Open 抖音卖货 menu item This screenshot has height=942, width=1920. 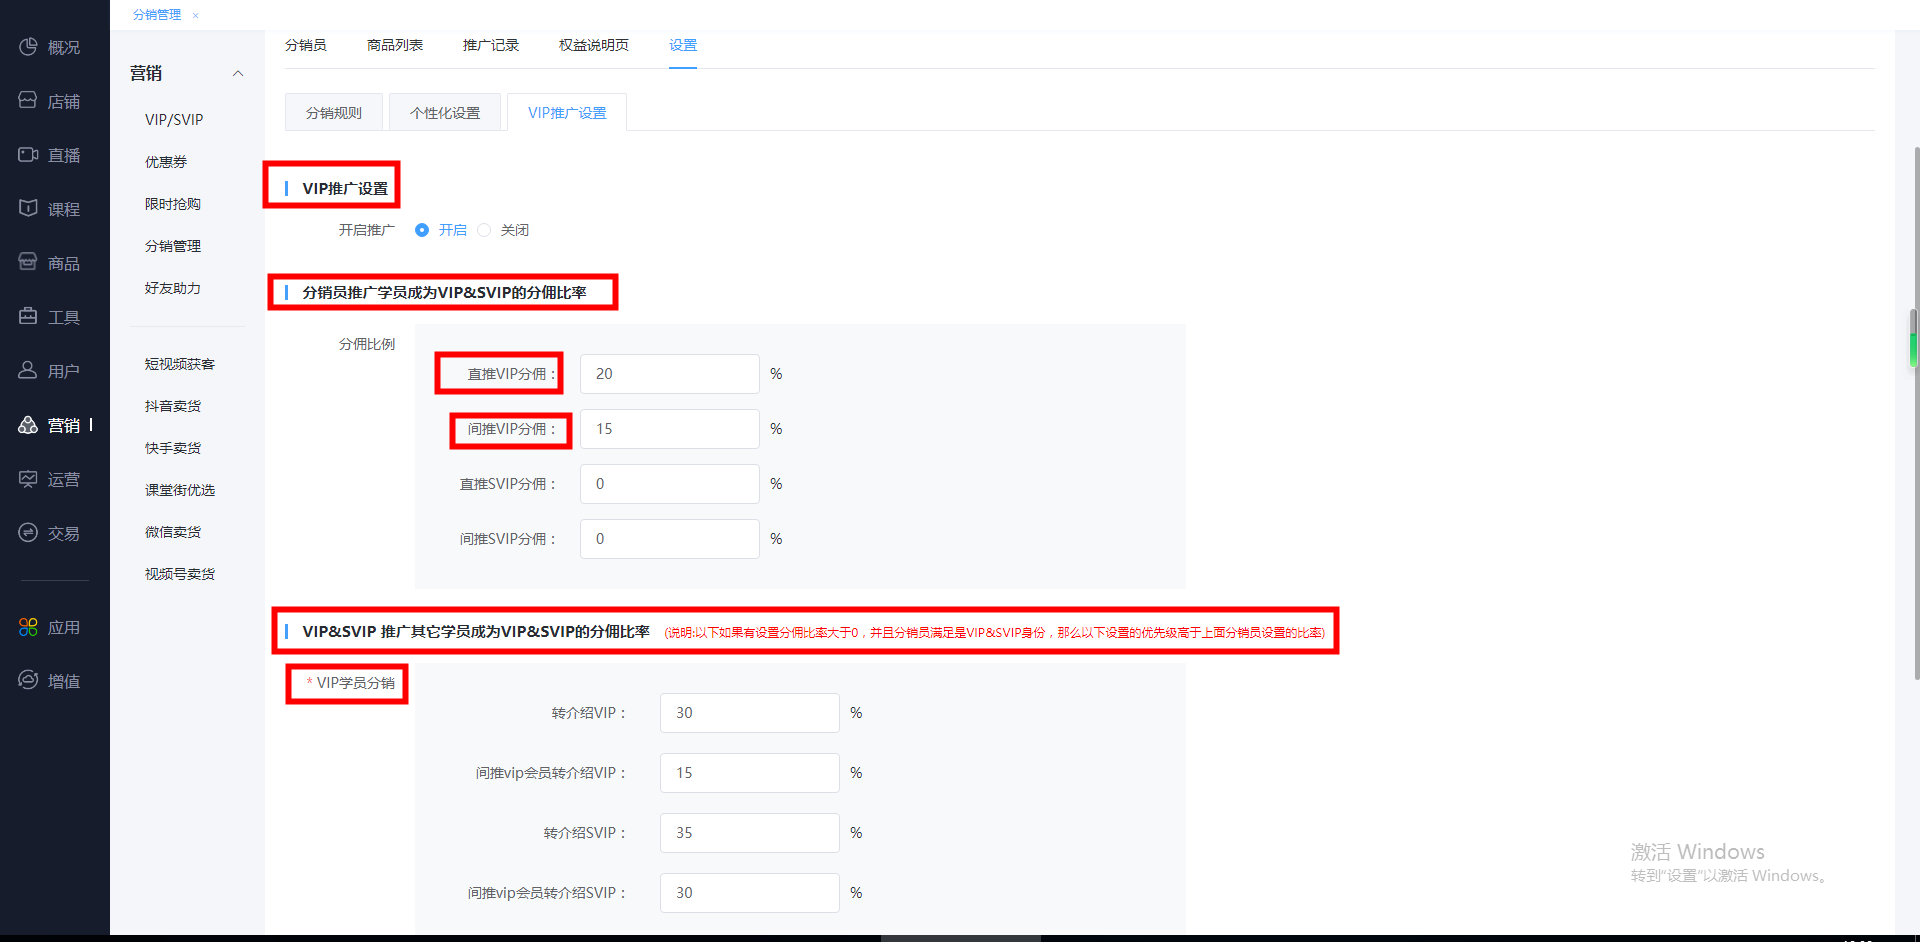click(x=173, y=405)
